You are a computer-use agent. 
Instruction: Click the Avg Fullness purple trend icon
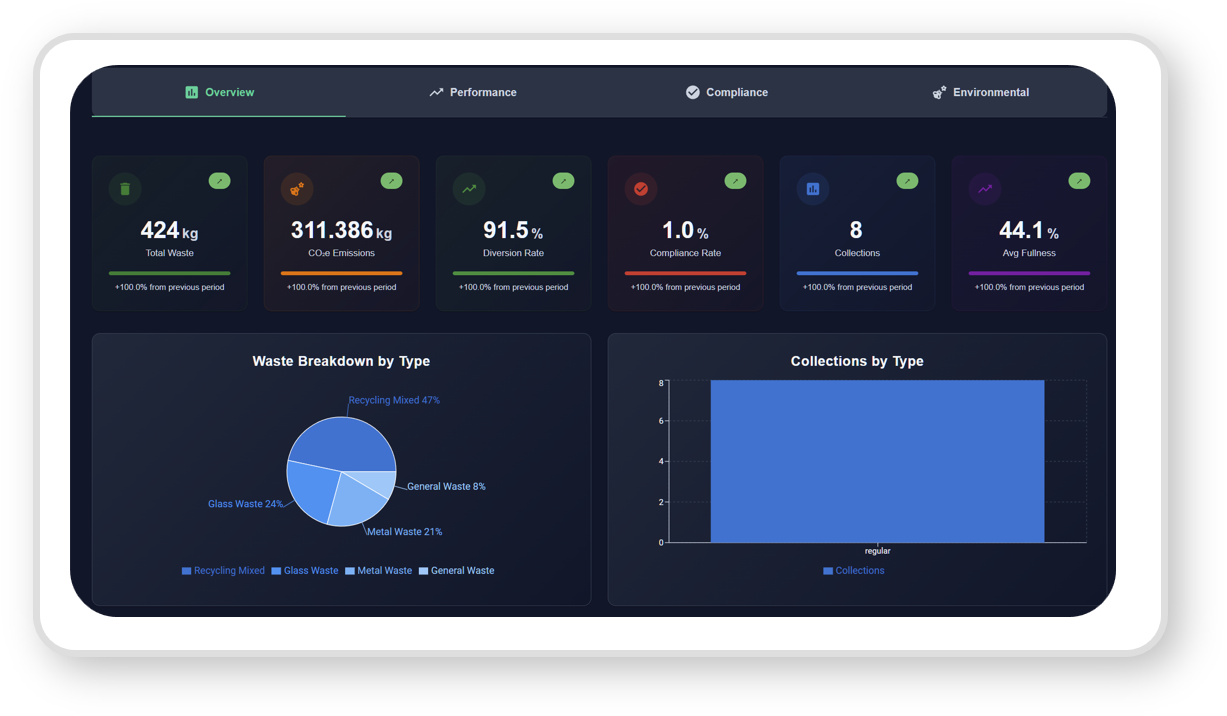[x=985, y=189]
